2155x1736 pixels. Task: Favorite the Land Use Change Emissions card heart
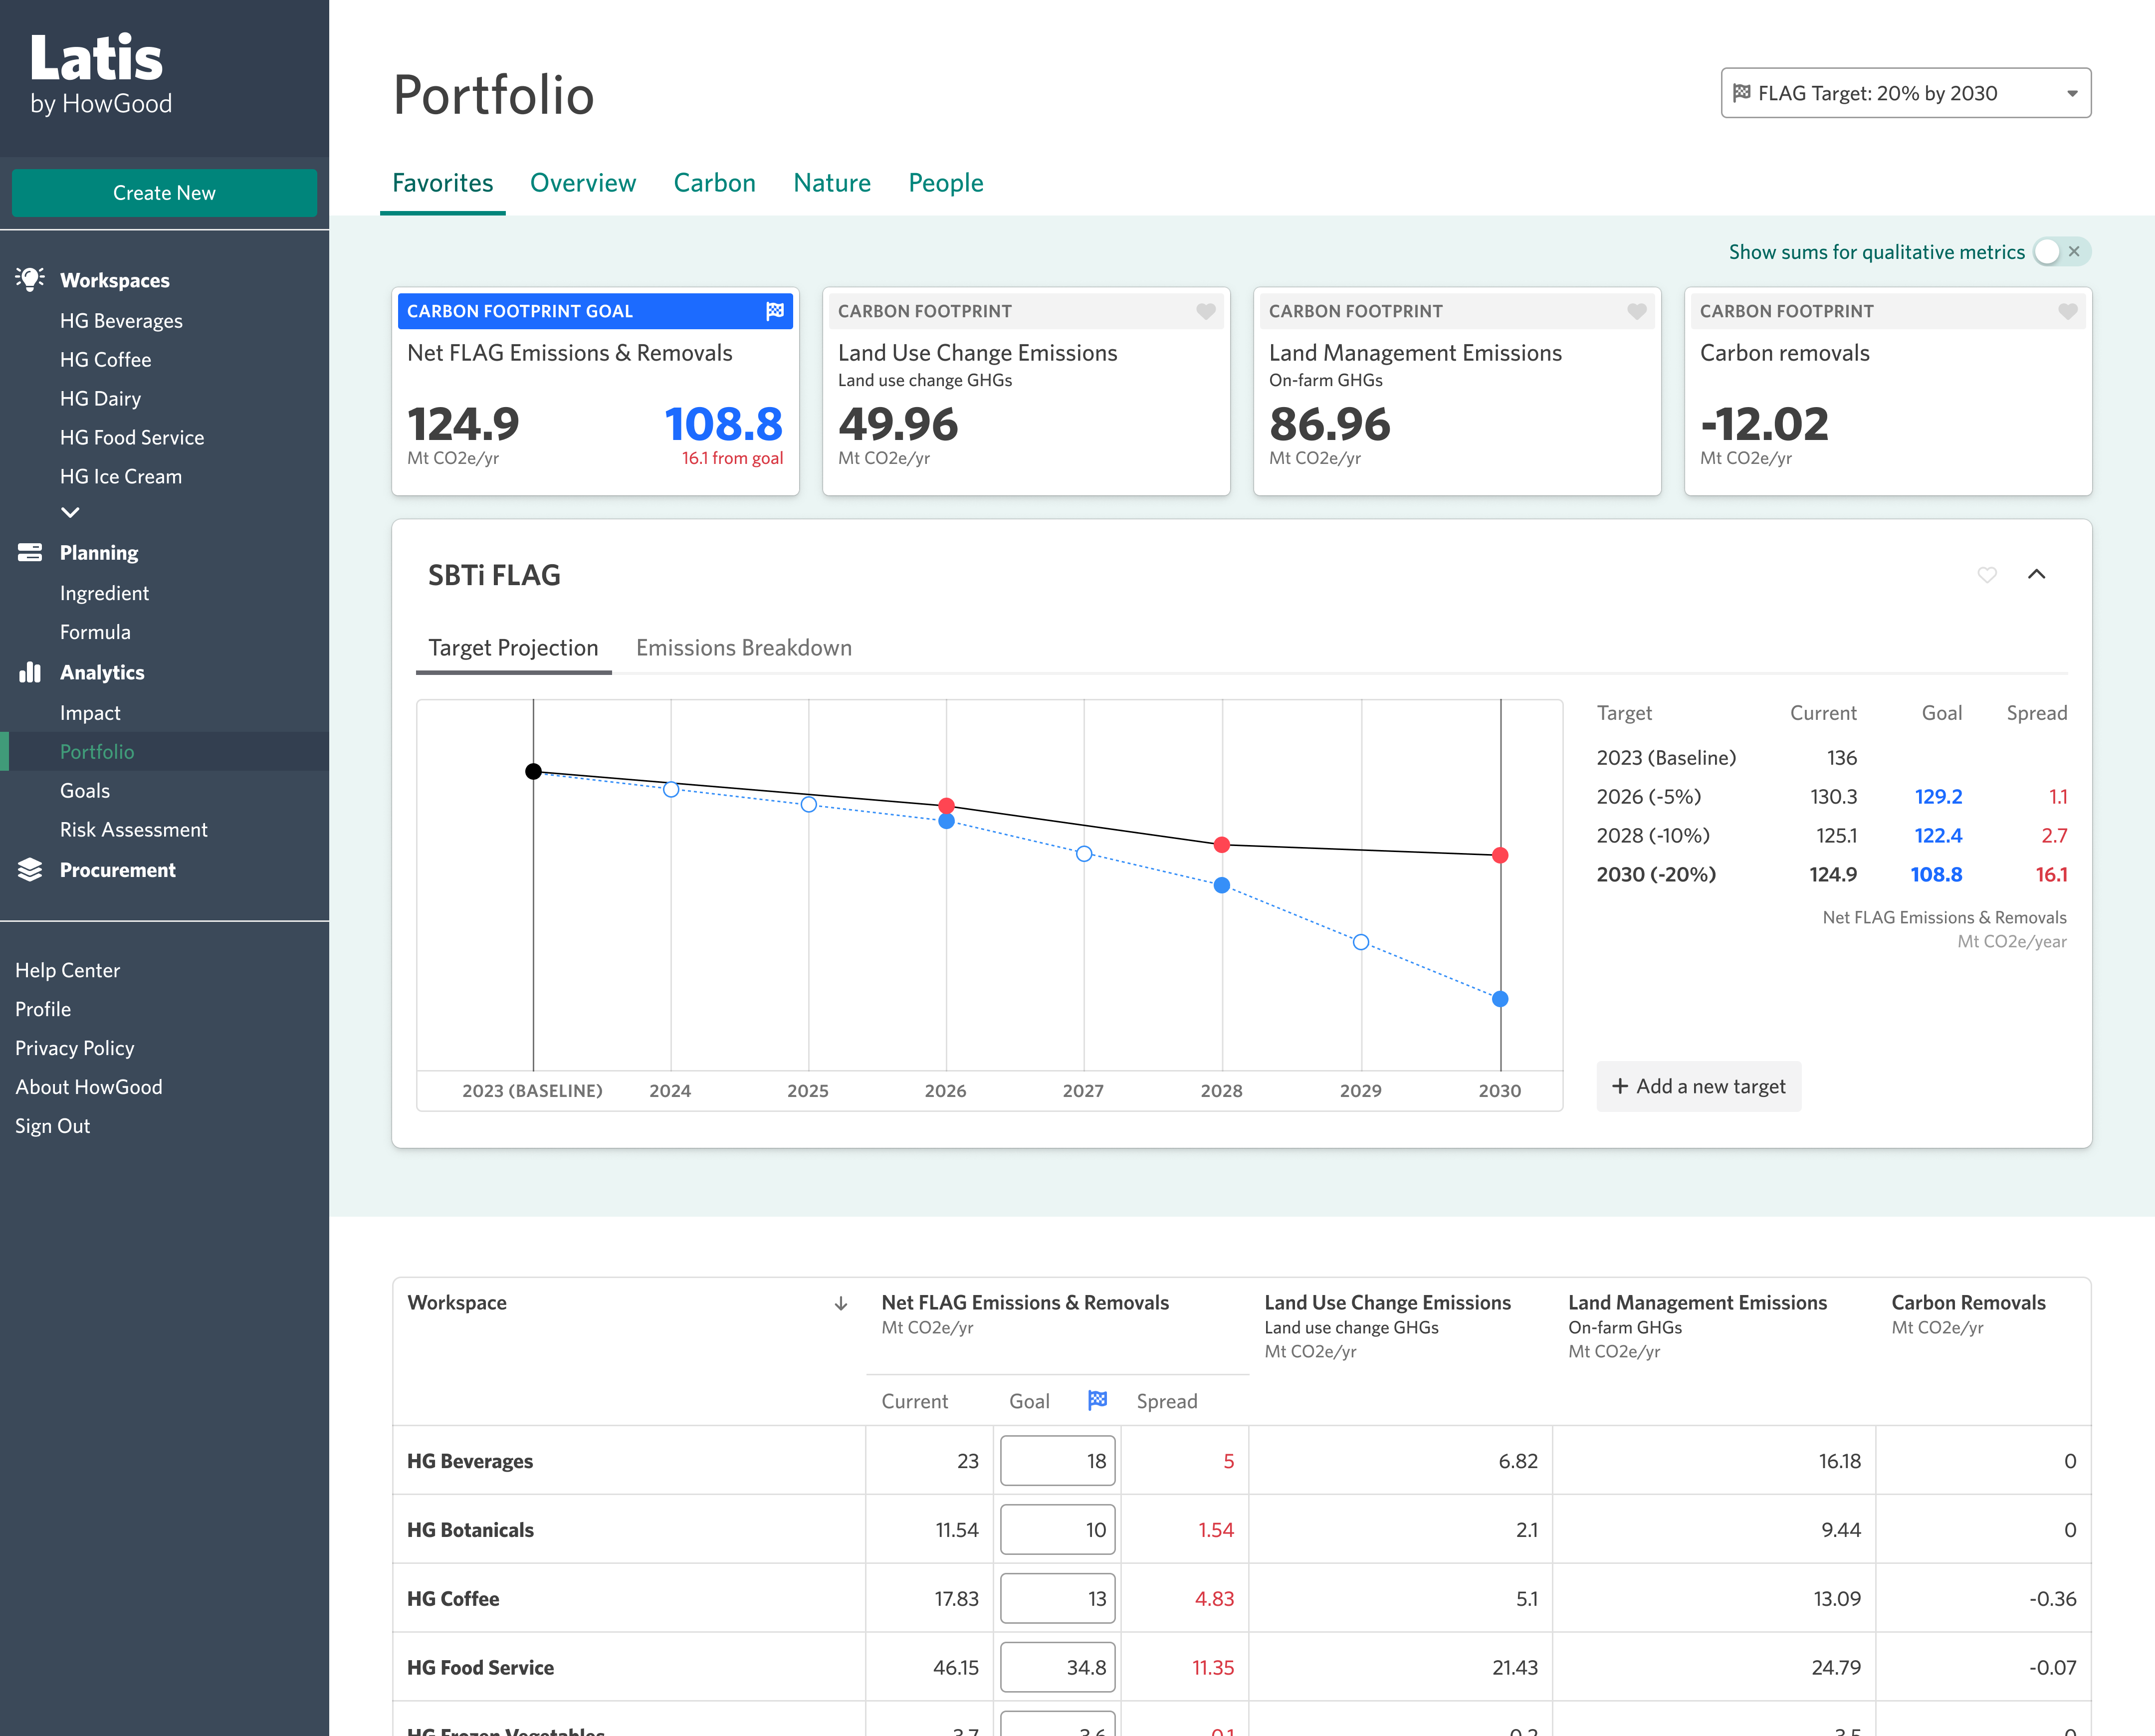[1206, 311]
